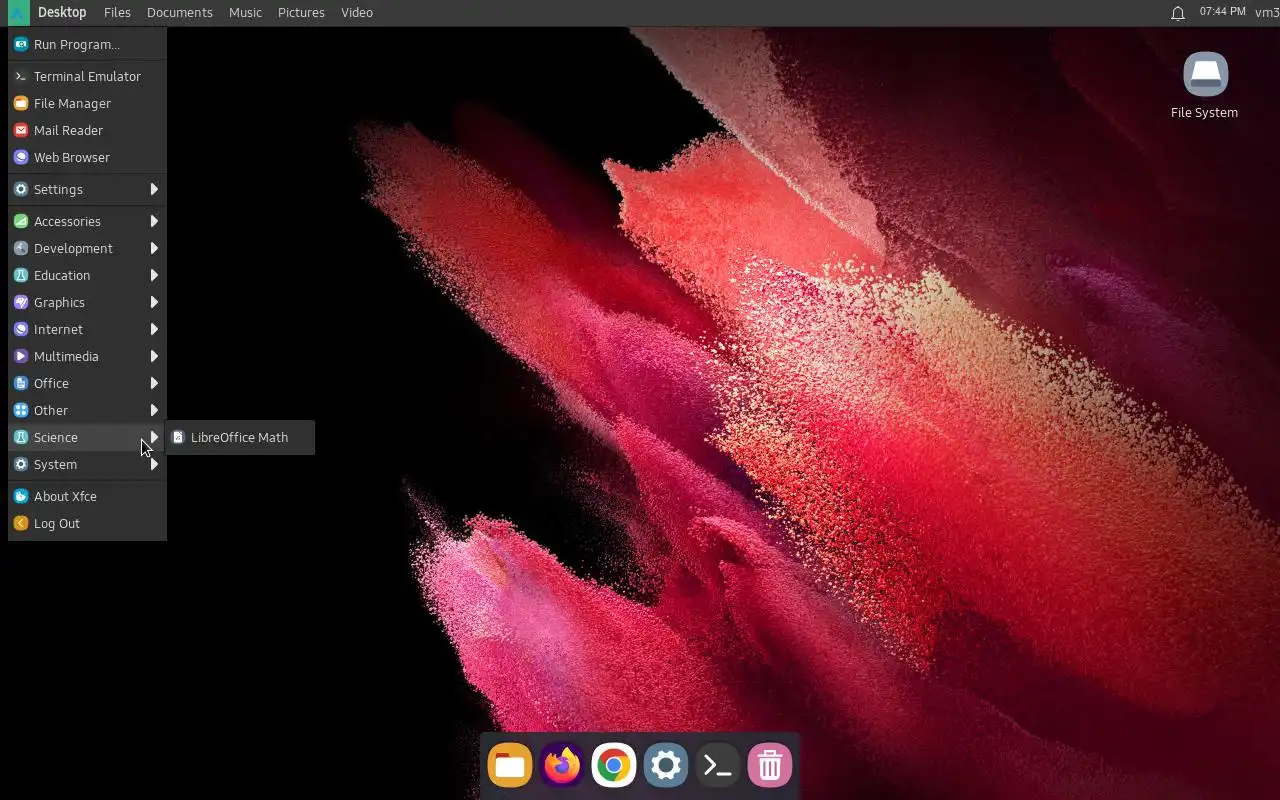
Task: Click the Graphics category icon
Action: (x=20, y=302)
